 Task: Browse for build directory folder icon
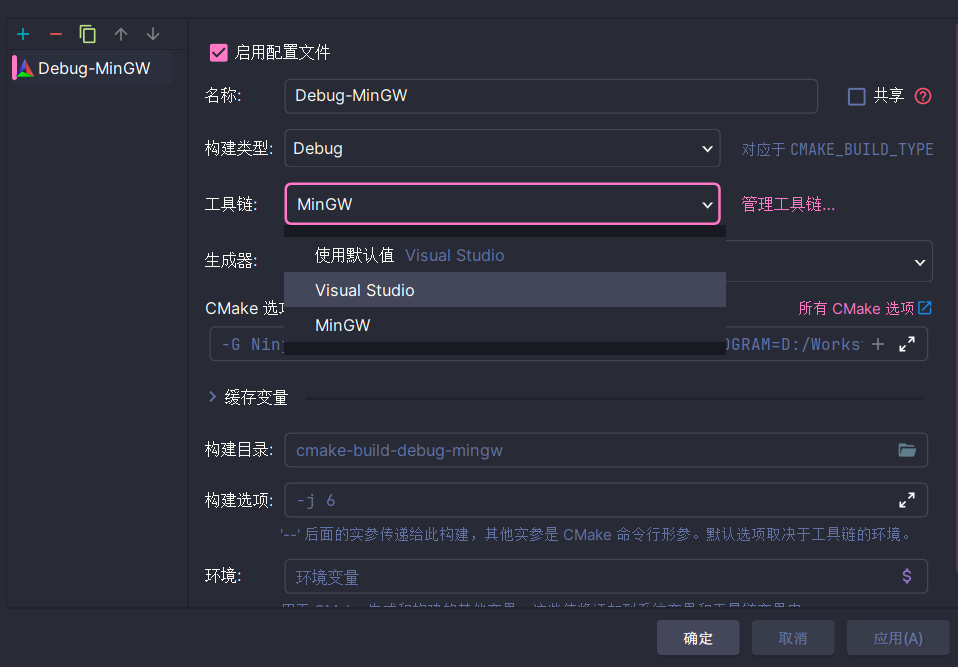(x=907, y=450)
